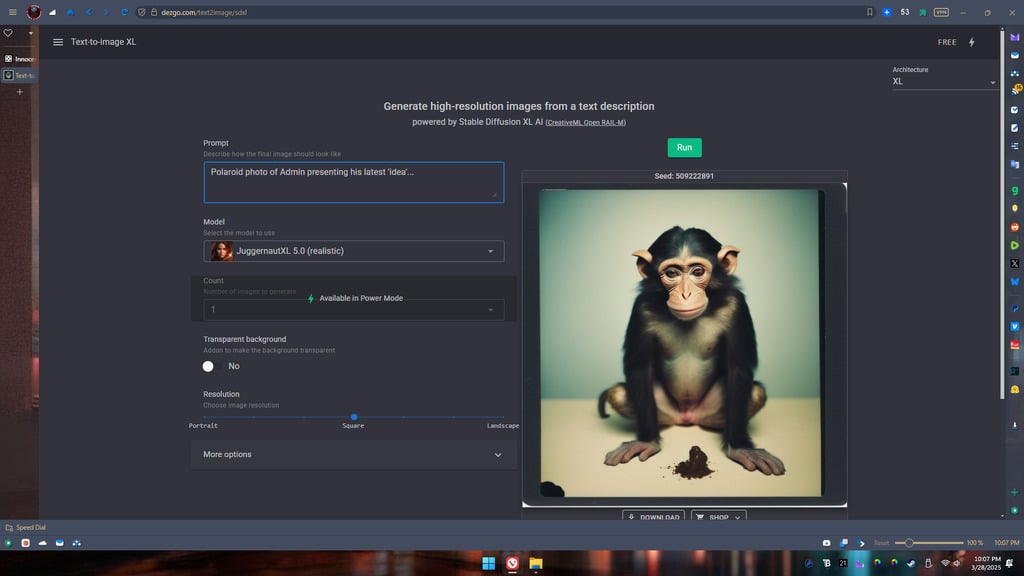The image size is (1024, 576).
Task: Switch to the Text-to-image tab in the sidebar
Action: (19, 75)
